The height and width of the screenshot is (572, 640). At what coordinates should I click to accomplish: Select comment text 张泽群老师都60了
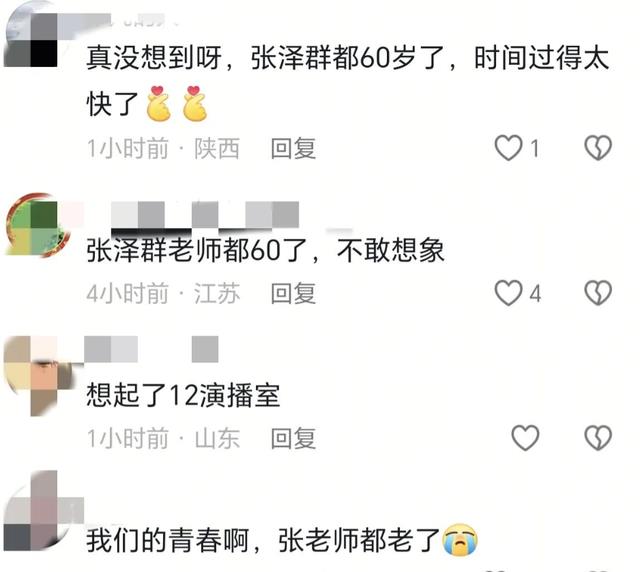tap(196, 250)
